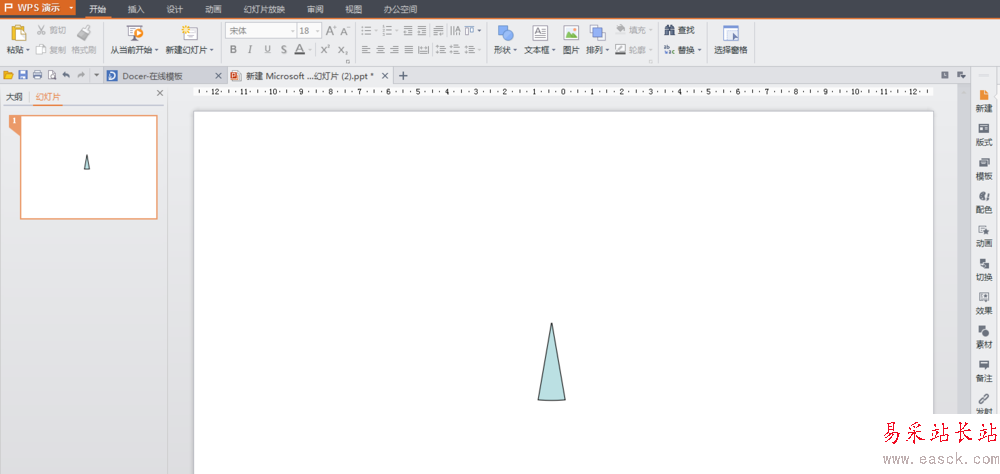Click Find (查找) button
1000x474 pixels.
(679, 30)
